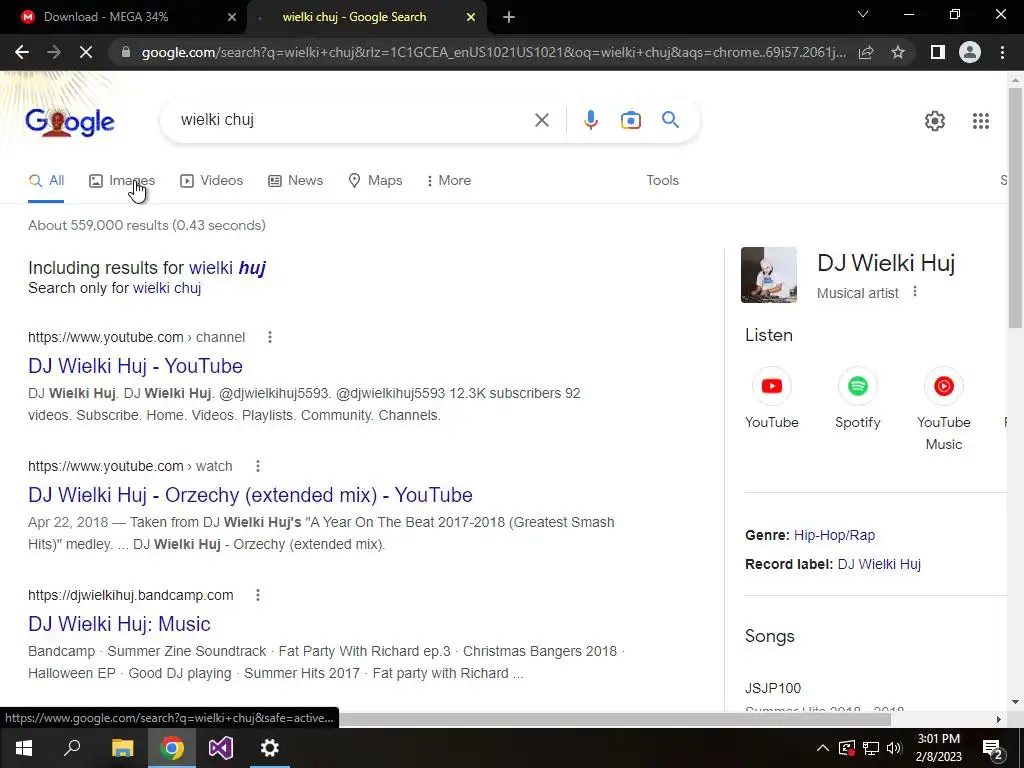Image resolution: width=1024 pixels, height=768 pixels.
Task: Stop loading the page with X button
Action: point(86,52)
